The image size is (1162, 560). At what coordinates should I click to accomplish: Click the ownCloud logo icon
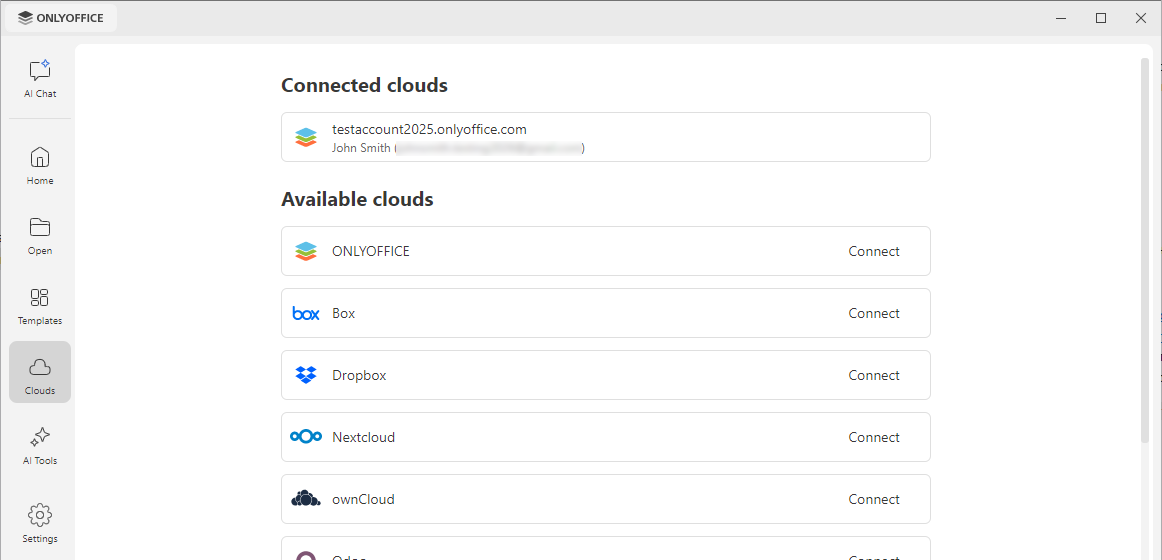click(305, 499)
